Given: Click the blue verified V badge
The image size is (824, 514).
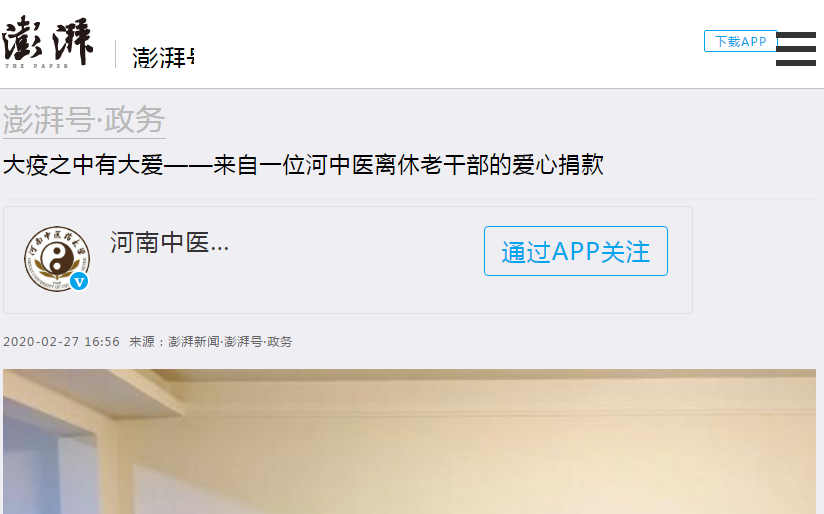Looking at the screenshot, I should (x=79, y=282).
